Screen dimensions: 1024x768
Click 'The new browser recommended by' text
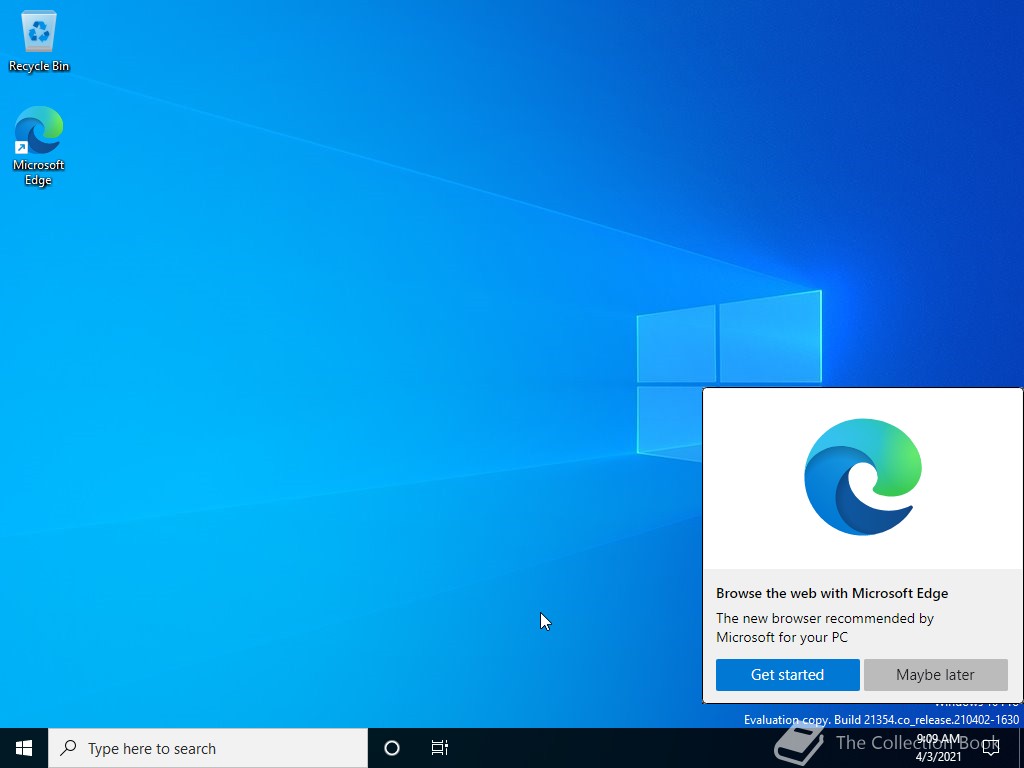point(825,618)
